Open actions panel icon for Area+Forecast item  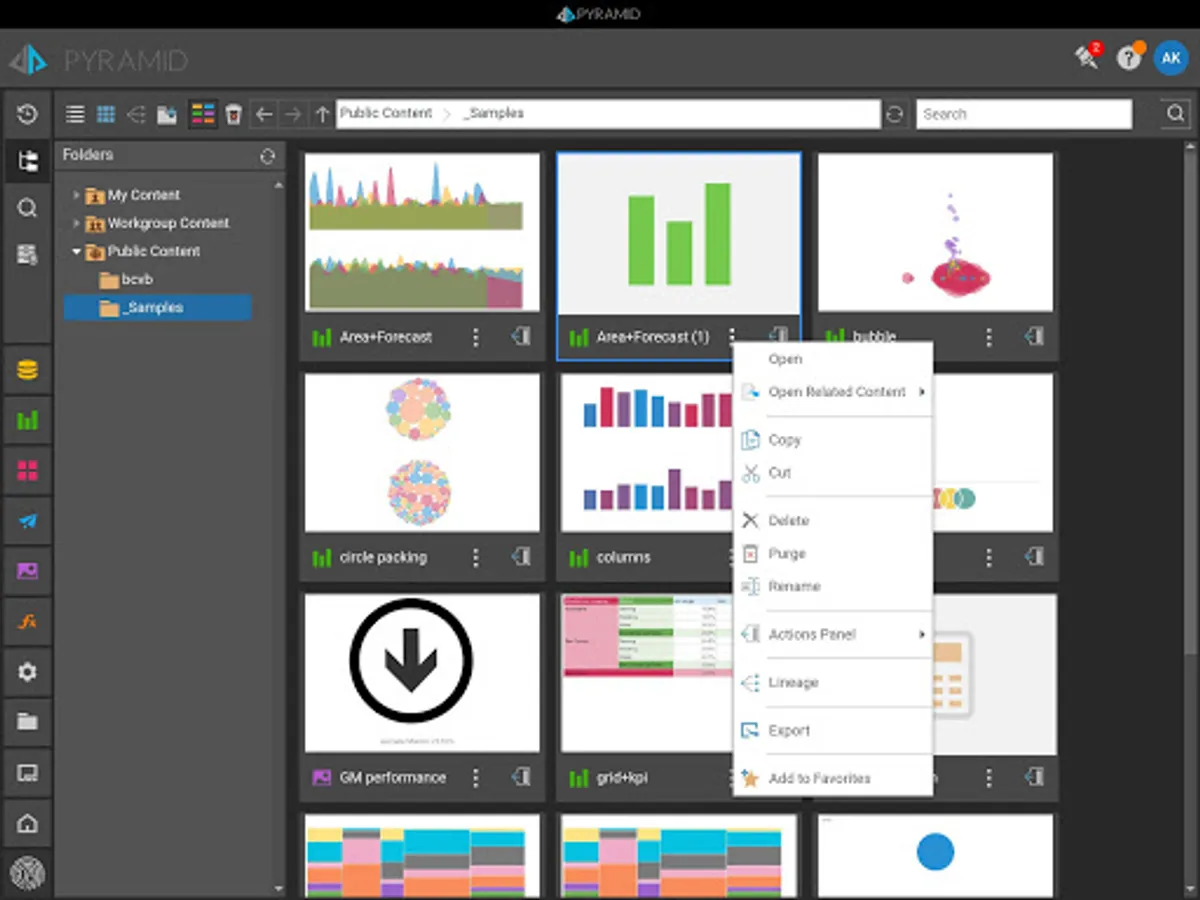(x=521, y=337)
